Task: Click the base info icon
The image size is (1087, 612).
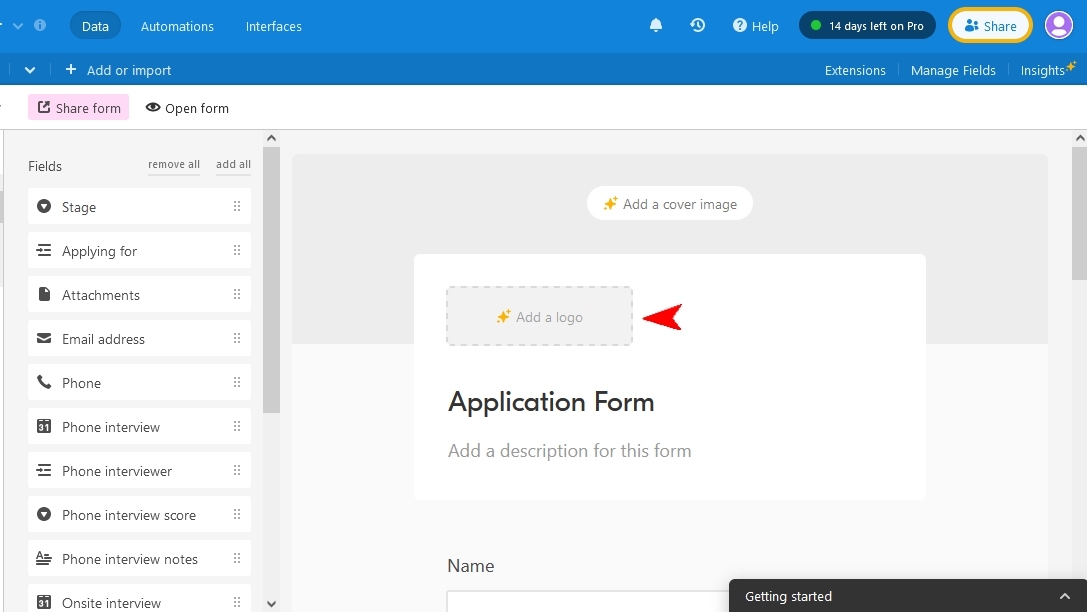Action: [40, 25]
